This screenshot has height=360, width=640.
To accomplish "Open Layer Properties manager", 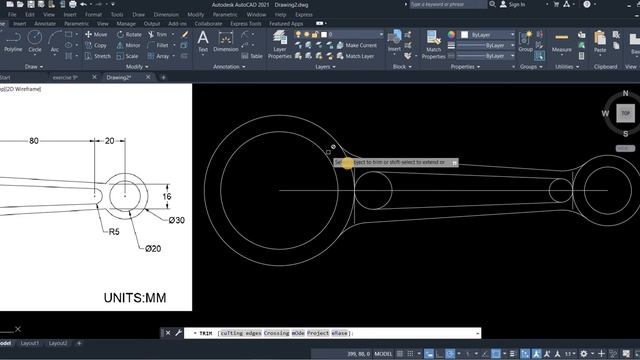I will point(280,45).
